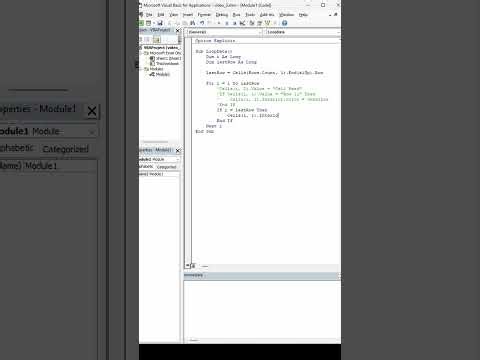Open the Window menu

point(286,15)
